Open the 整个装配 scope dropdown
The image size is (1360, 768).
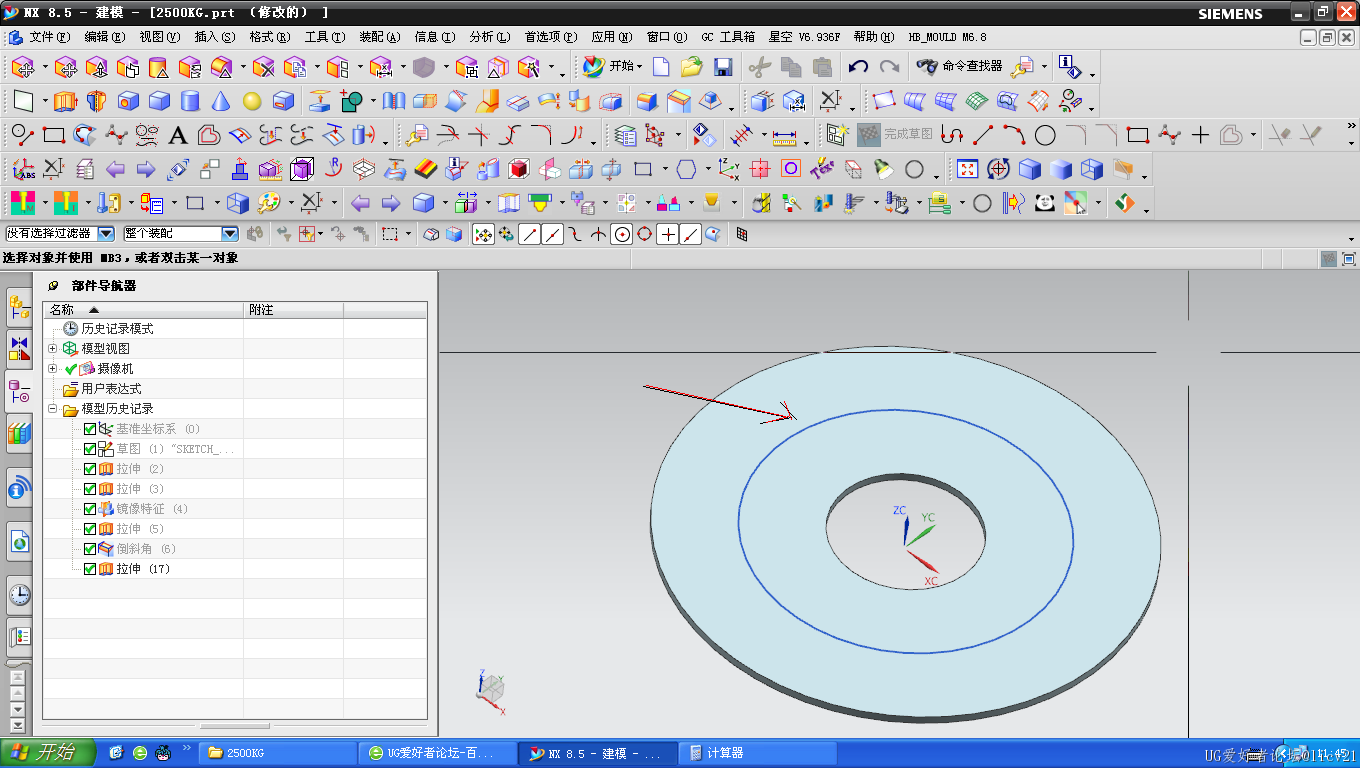click(x=230, y=233)
